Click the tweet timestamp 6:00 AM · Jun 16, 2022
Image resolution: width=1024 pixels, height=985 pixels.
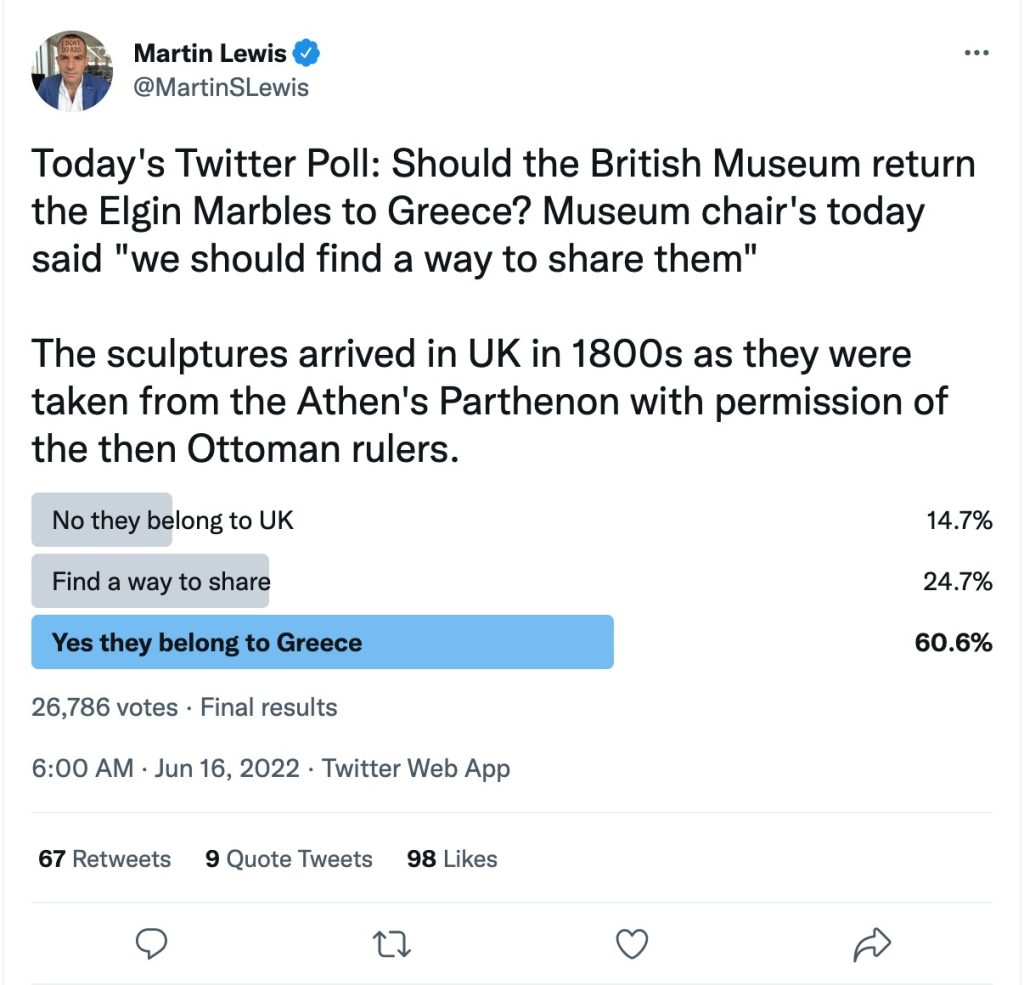(165, 768)
